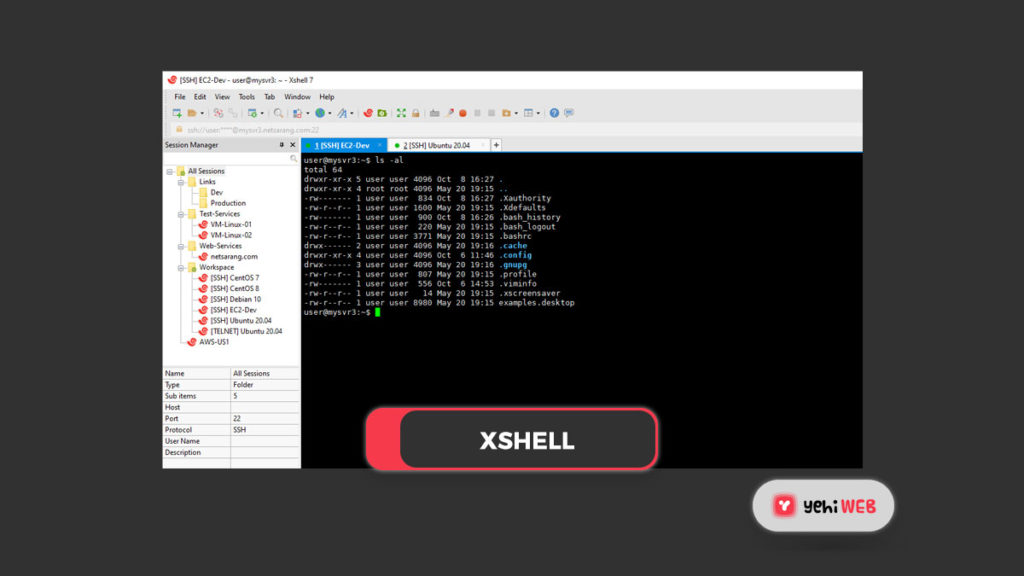Switch to the [SSH] Ubuntu 20.04 tab

(436, 145)
